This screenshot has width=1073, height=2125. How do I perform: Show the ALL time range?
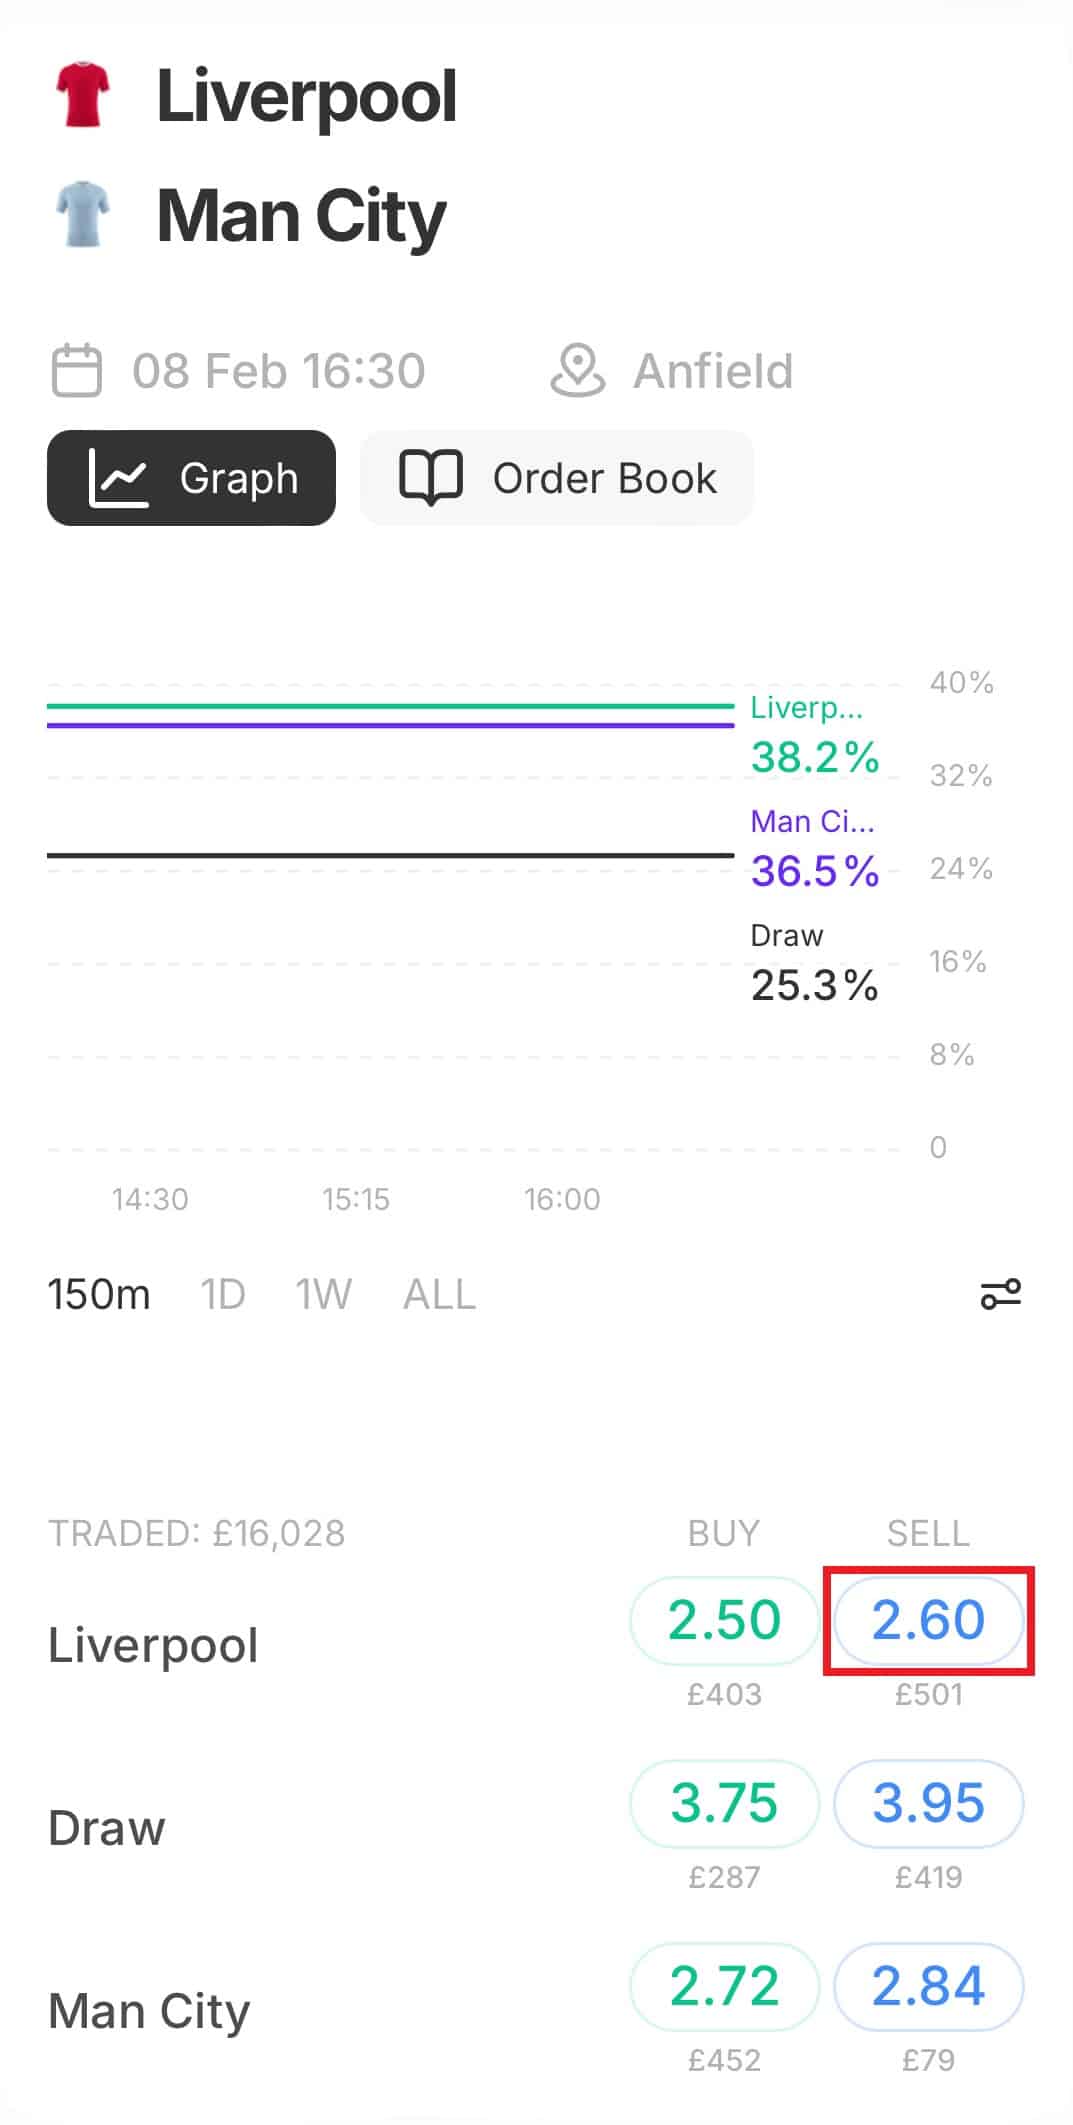(439, 1295)
